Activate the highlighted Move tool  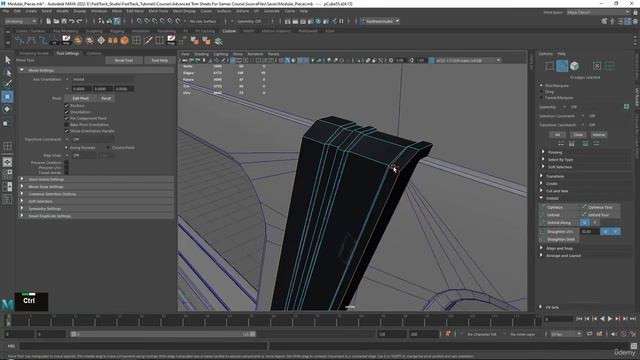click(7, 97)
